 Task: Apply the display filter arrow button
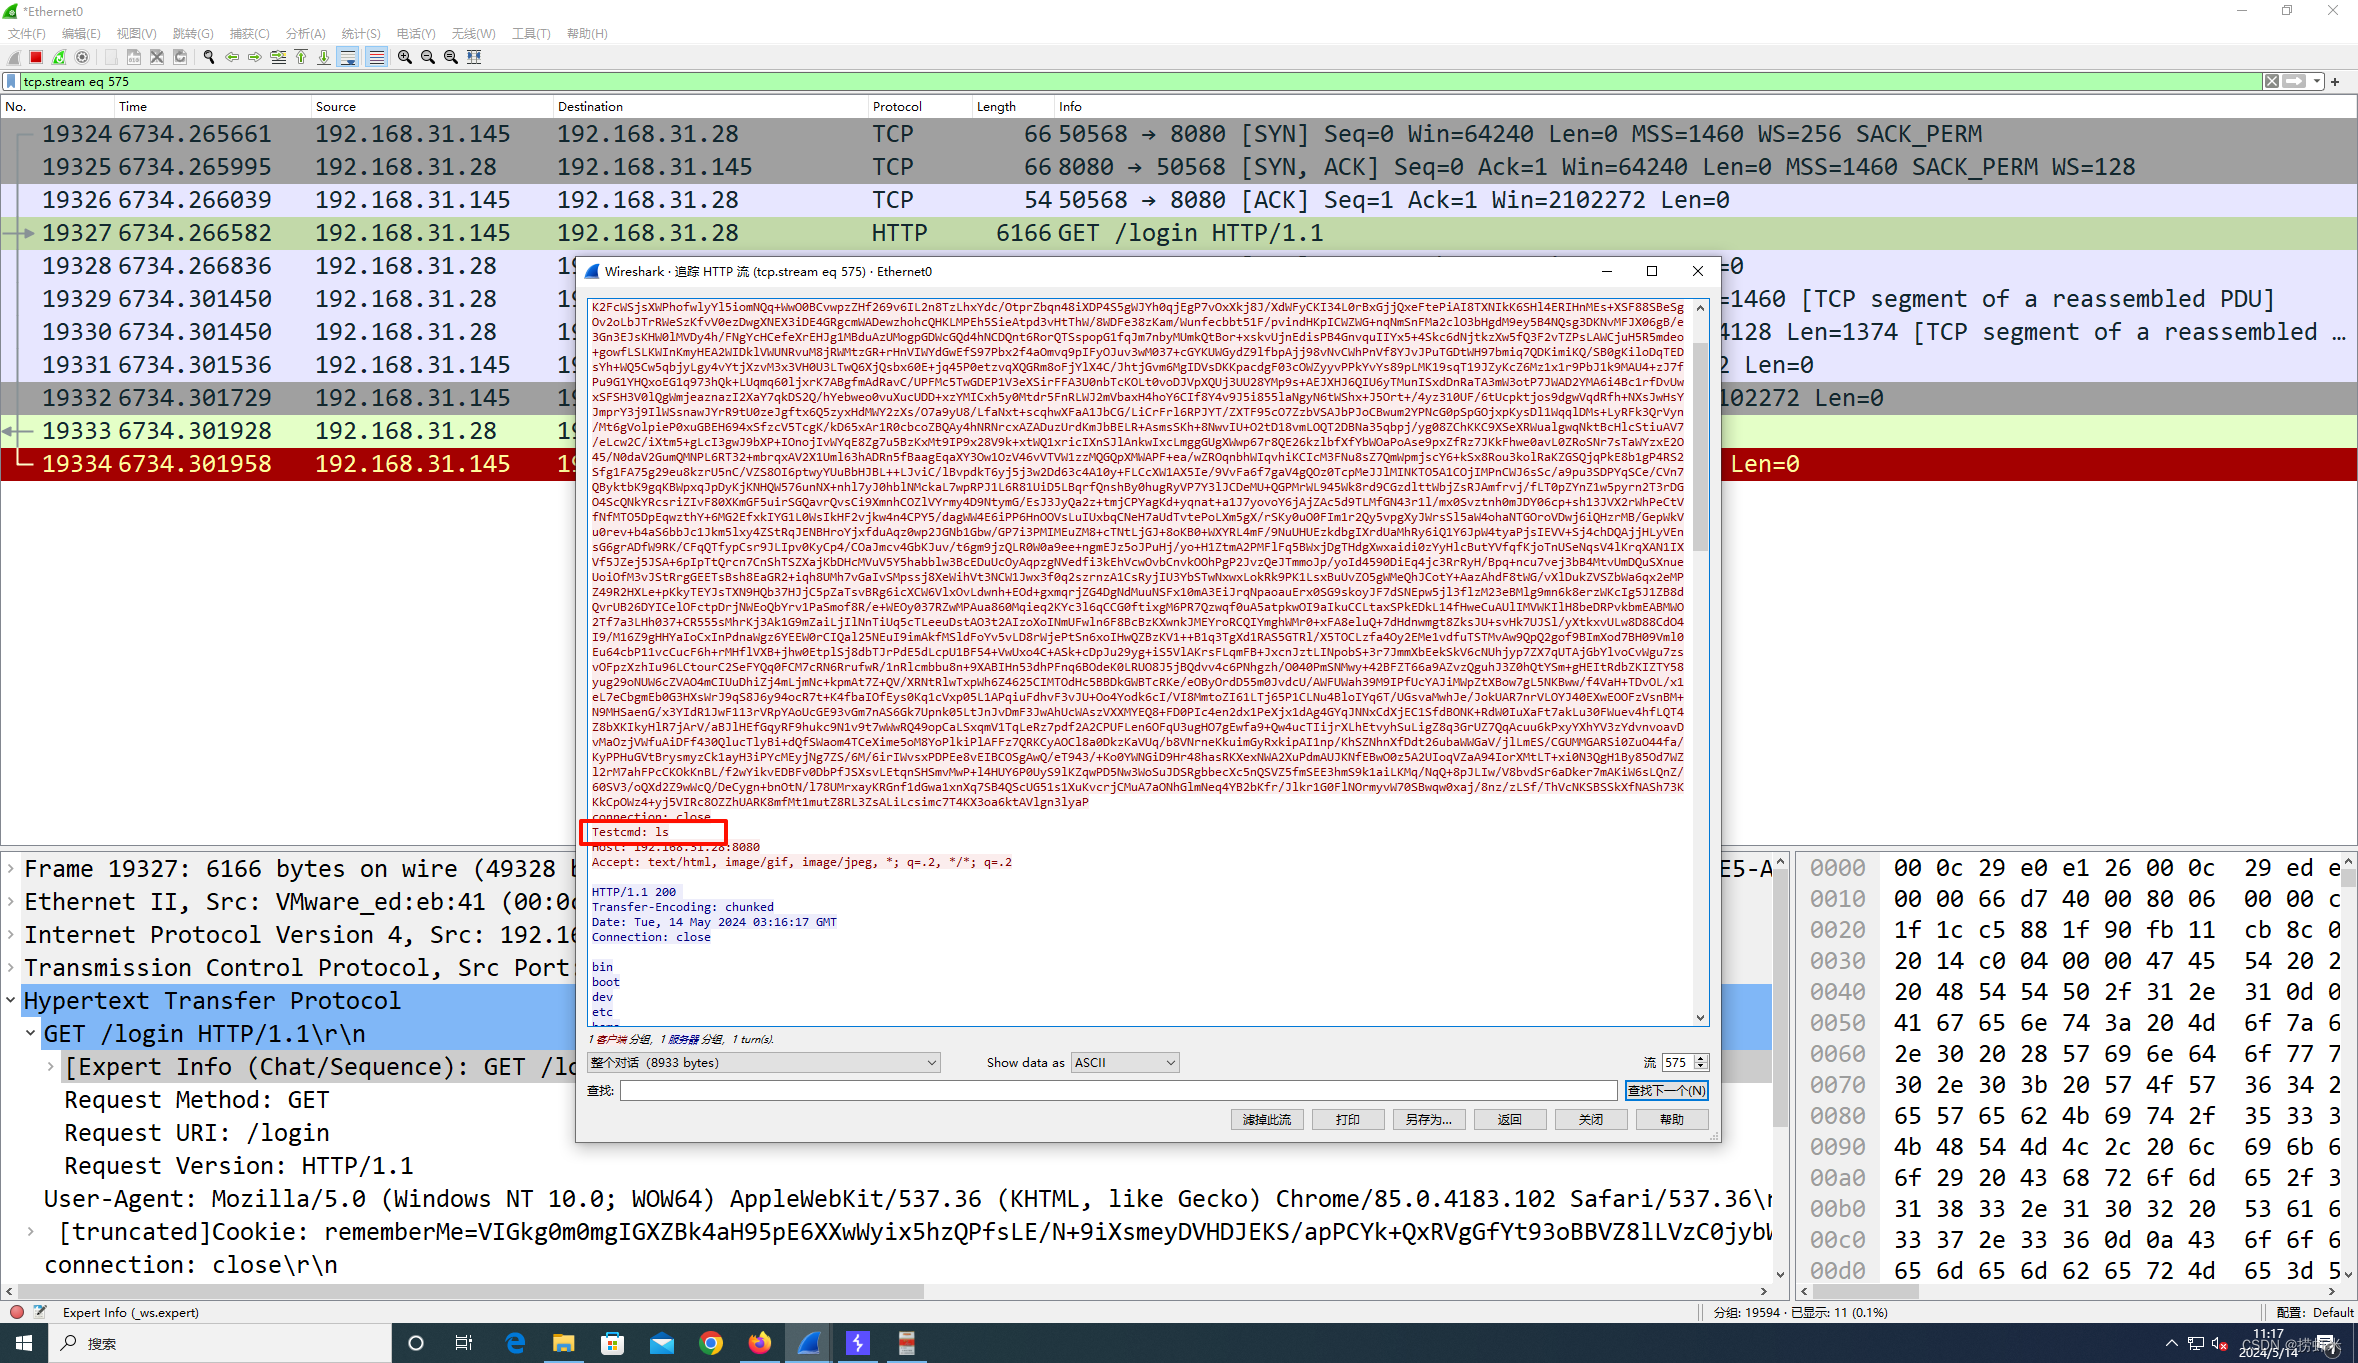tap(2294, 81)
